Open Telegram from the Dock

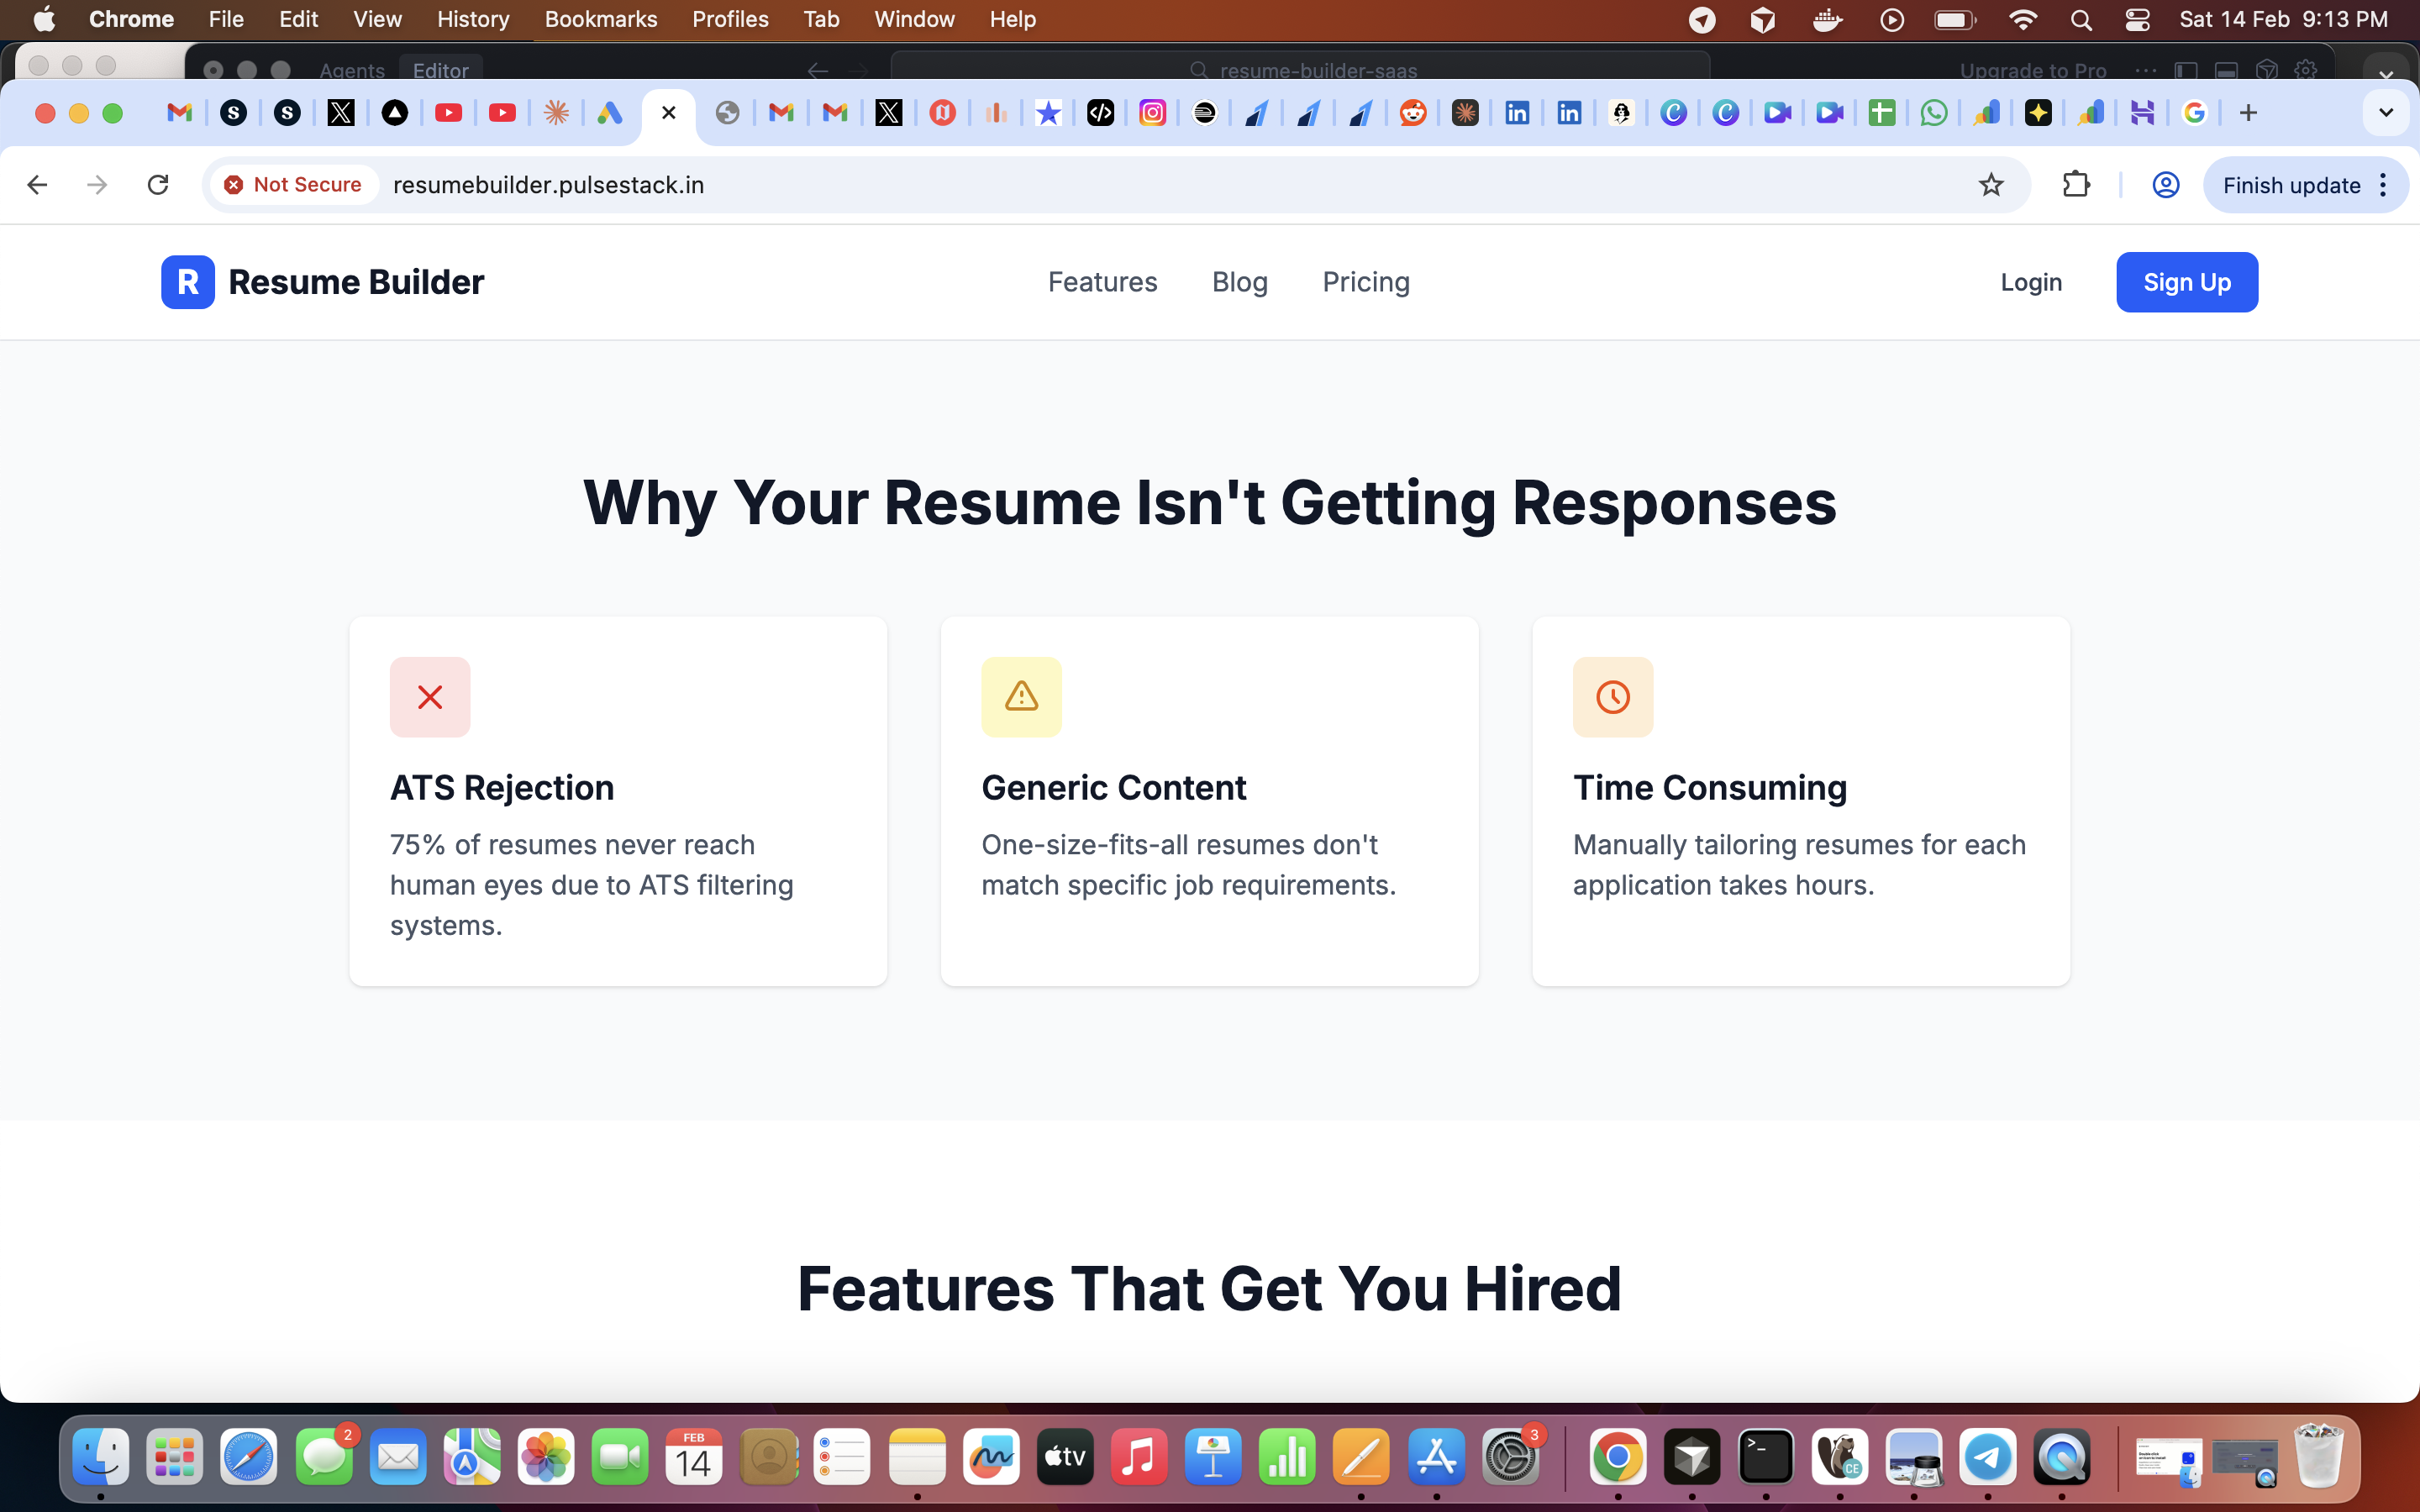click(1988, 1457)
